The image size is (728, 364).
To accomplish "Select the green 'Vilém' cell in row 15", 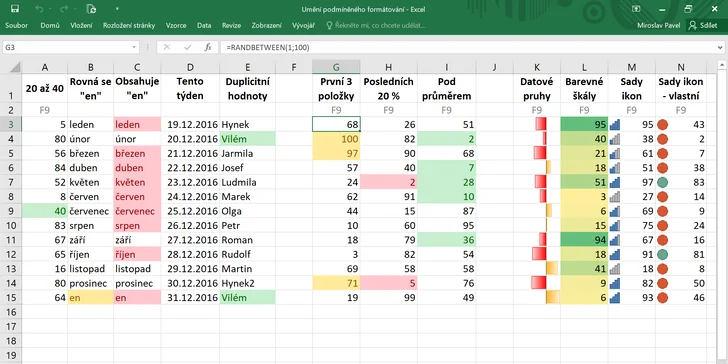I will (x=247, y=297).
